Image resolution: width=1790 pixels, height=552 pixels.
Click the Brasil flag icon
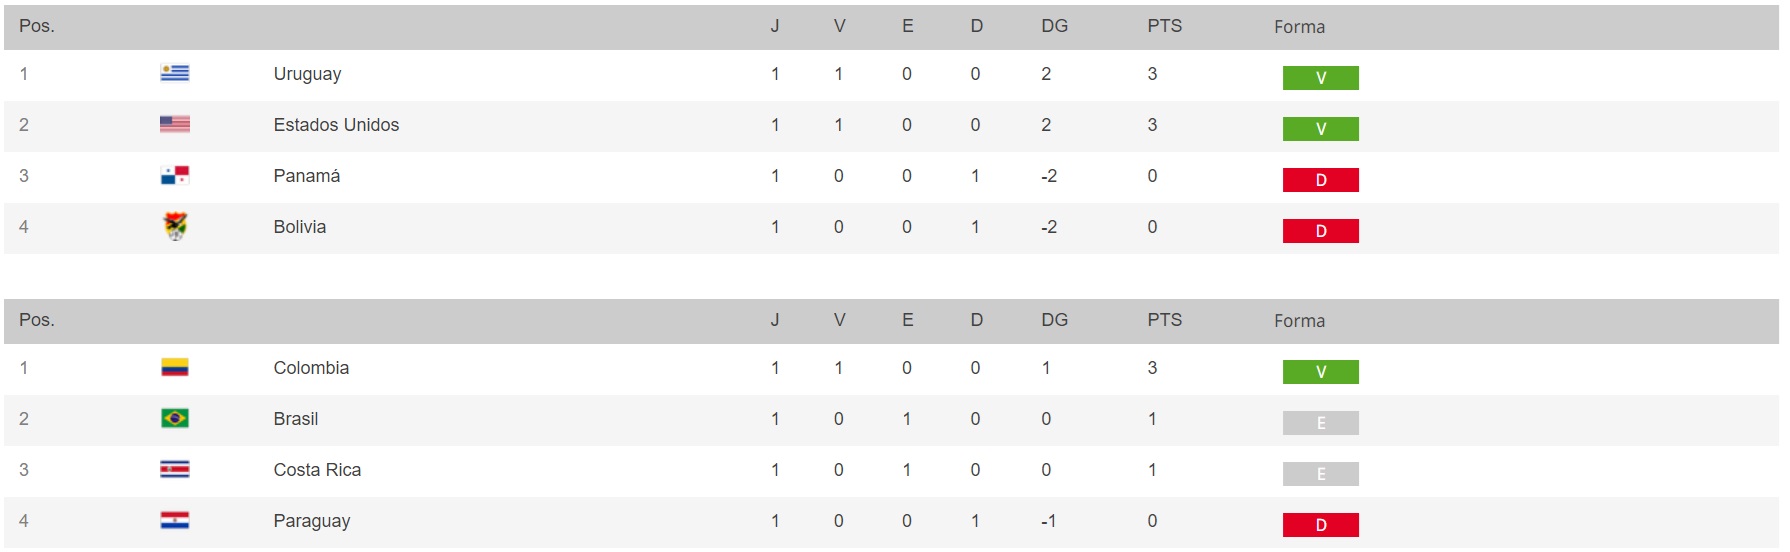[x=175, y=418]
